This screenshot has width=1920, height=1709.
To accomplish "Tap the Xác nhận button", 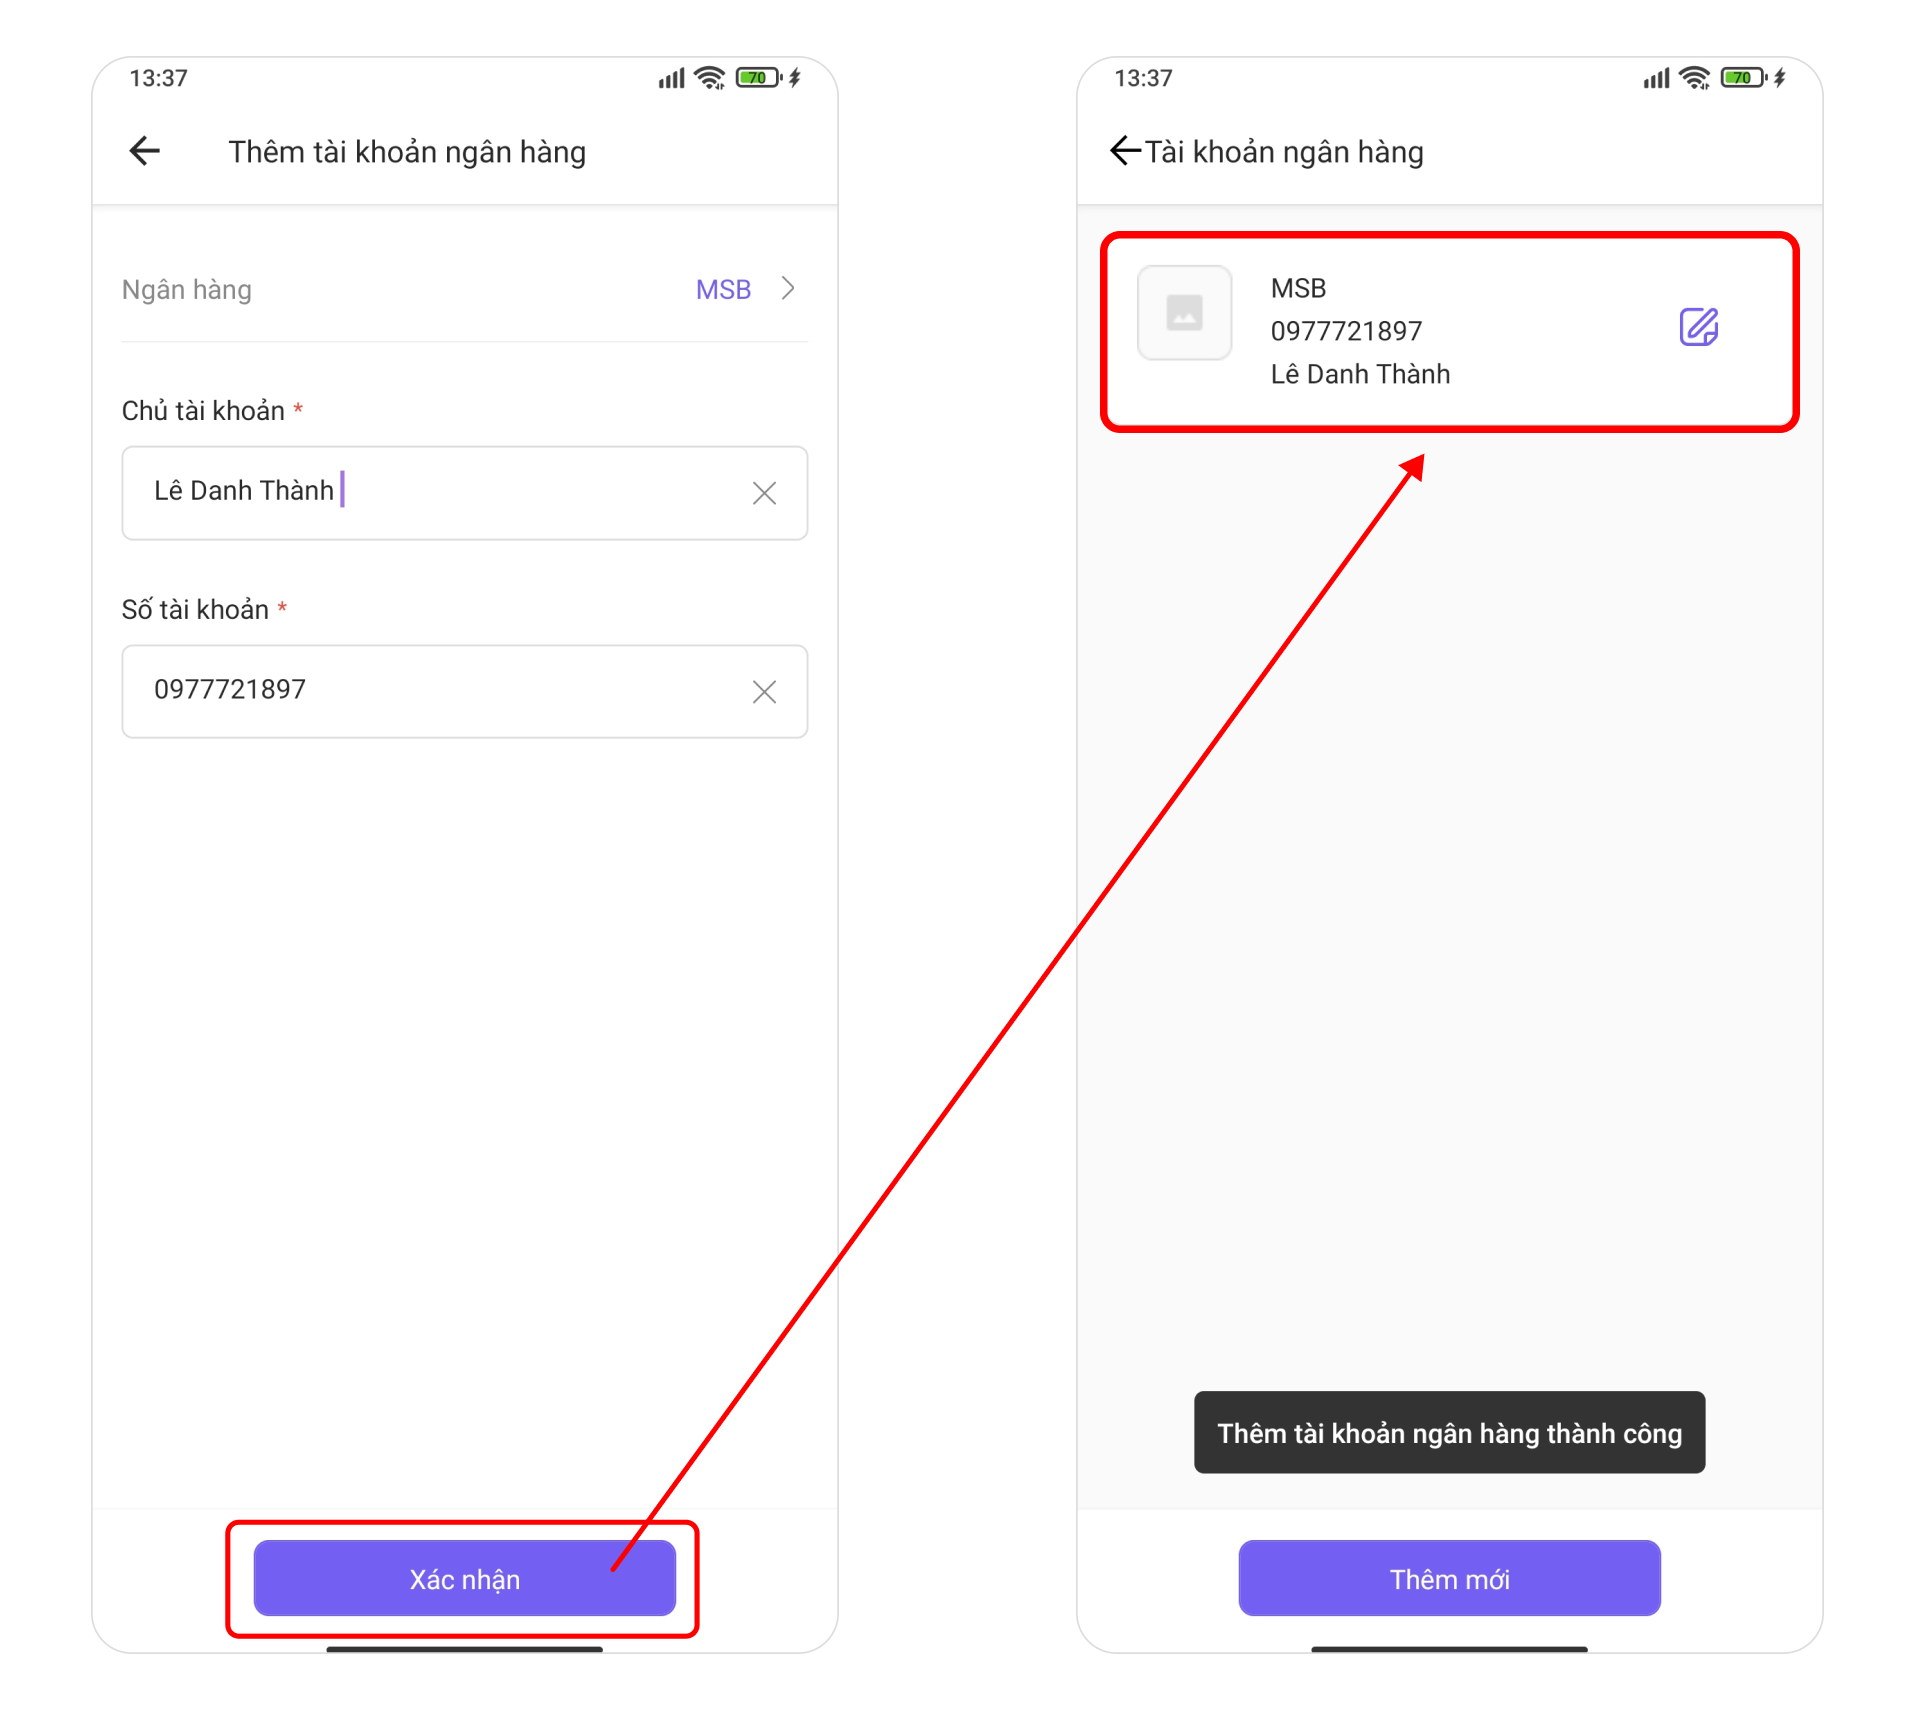I will 465,1578.
